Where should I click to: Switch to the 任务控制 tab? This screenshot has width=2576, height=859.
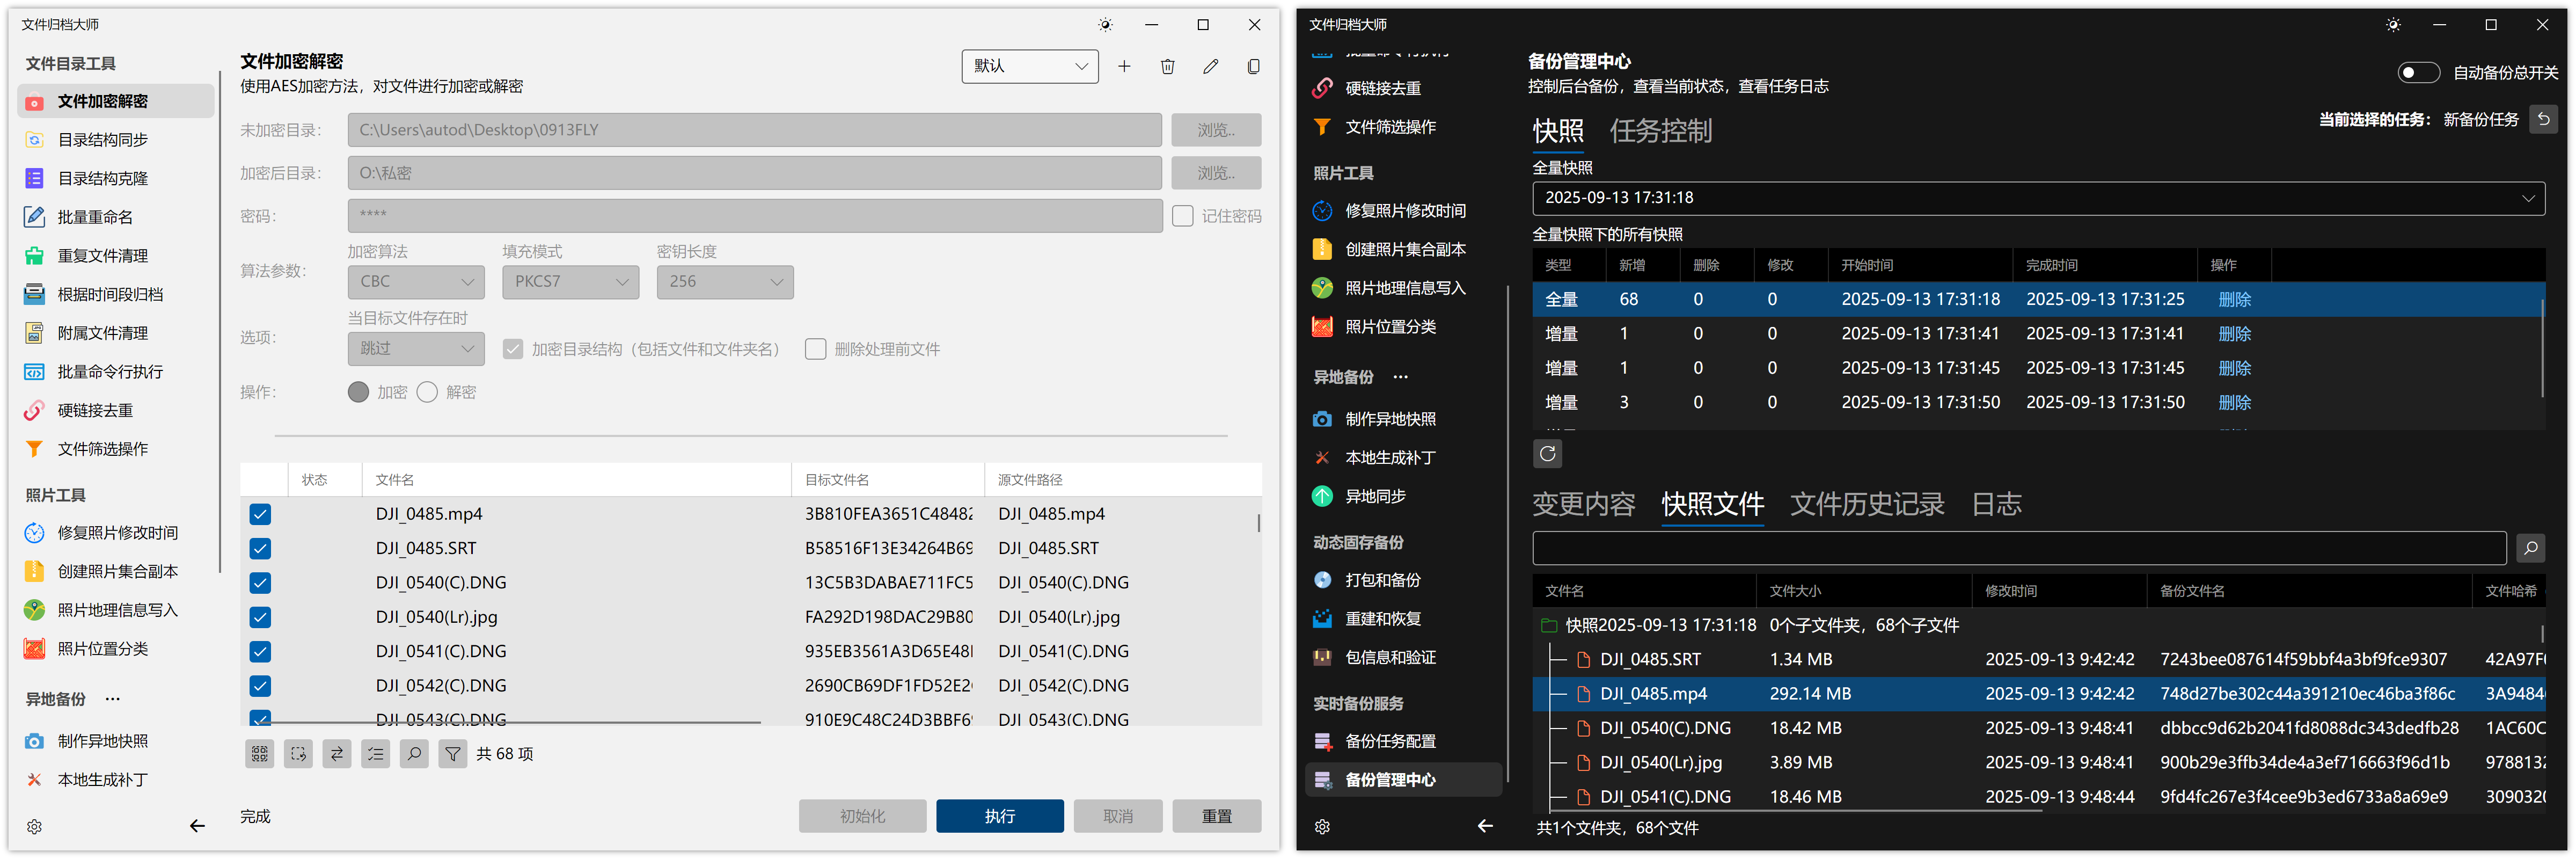click(1660, 131)
